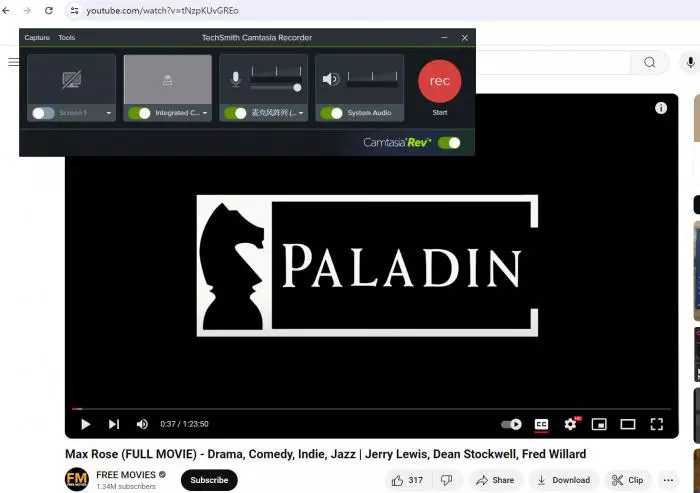Image resolution: width=700 pixels, height=493 pixels.
Task: Subscribe to FREE MOVIES channel
Action: tap(209, 480)
